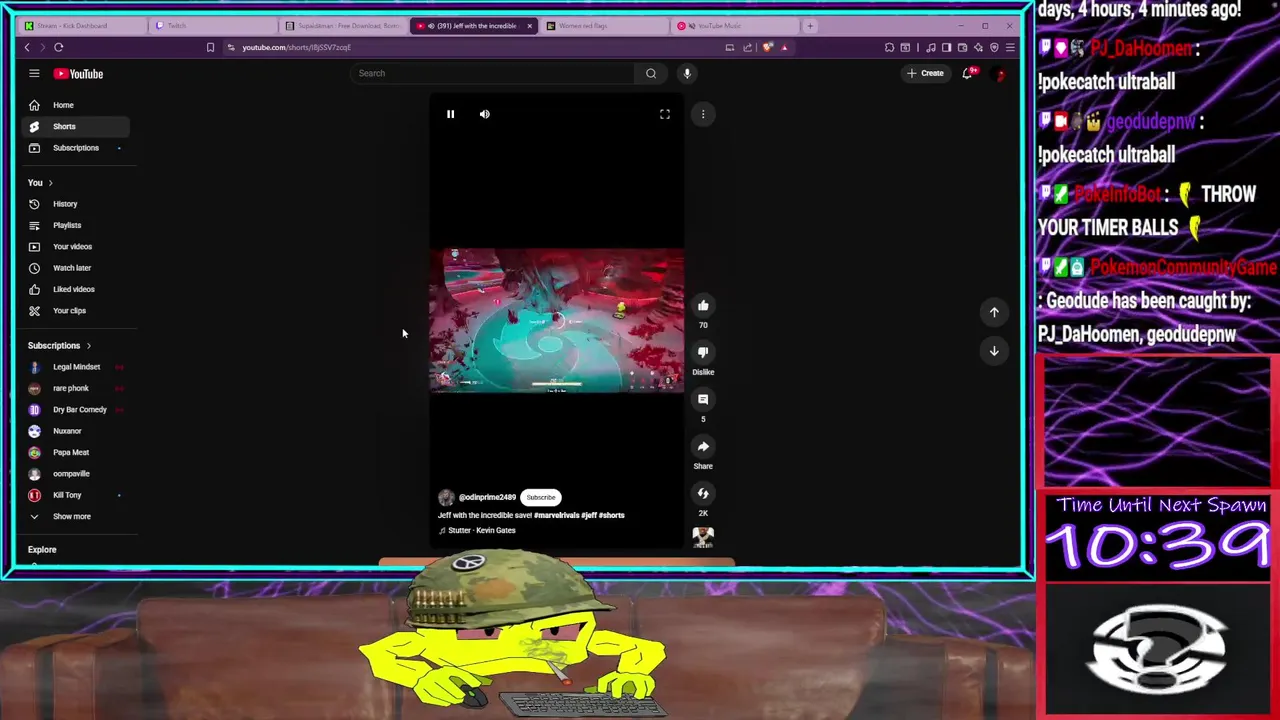Expand the Subscriptions section header
1280x720 pixels.
(59, 346)
